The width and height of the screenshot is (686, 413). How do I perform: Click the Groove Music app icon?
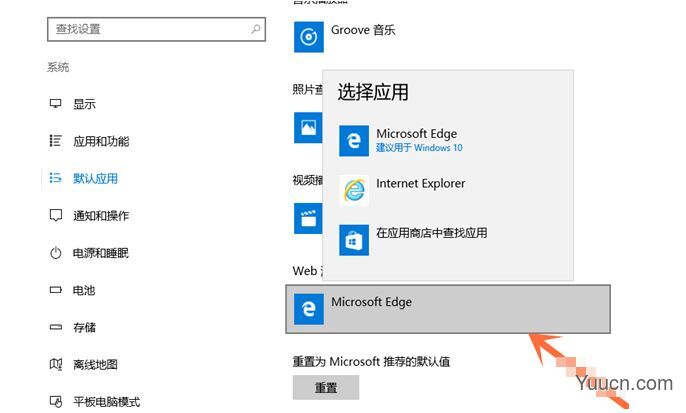(309, 37)
